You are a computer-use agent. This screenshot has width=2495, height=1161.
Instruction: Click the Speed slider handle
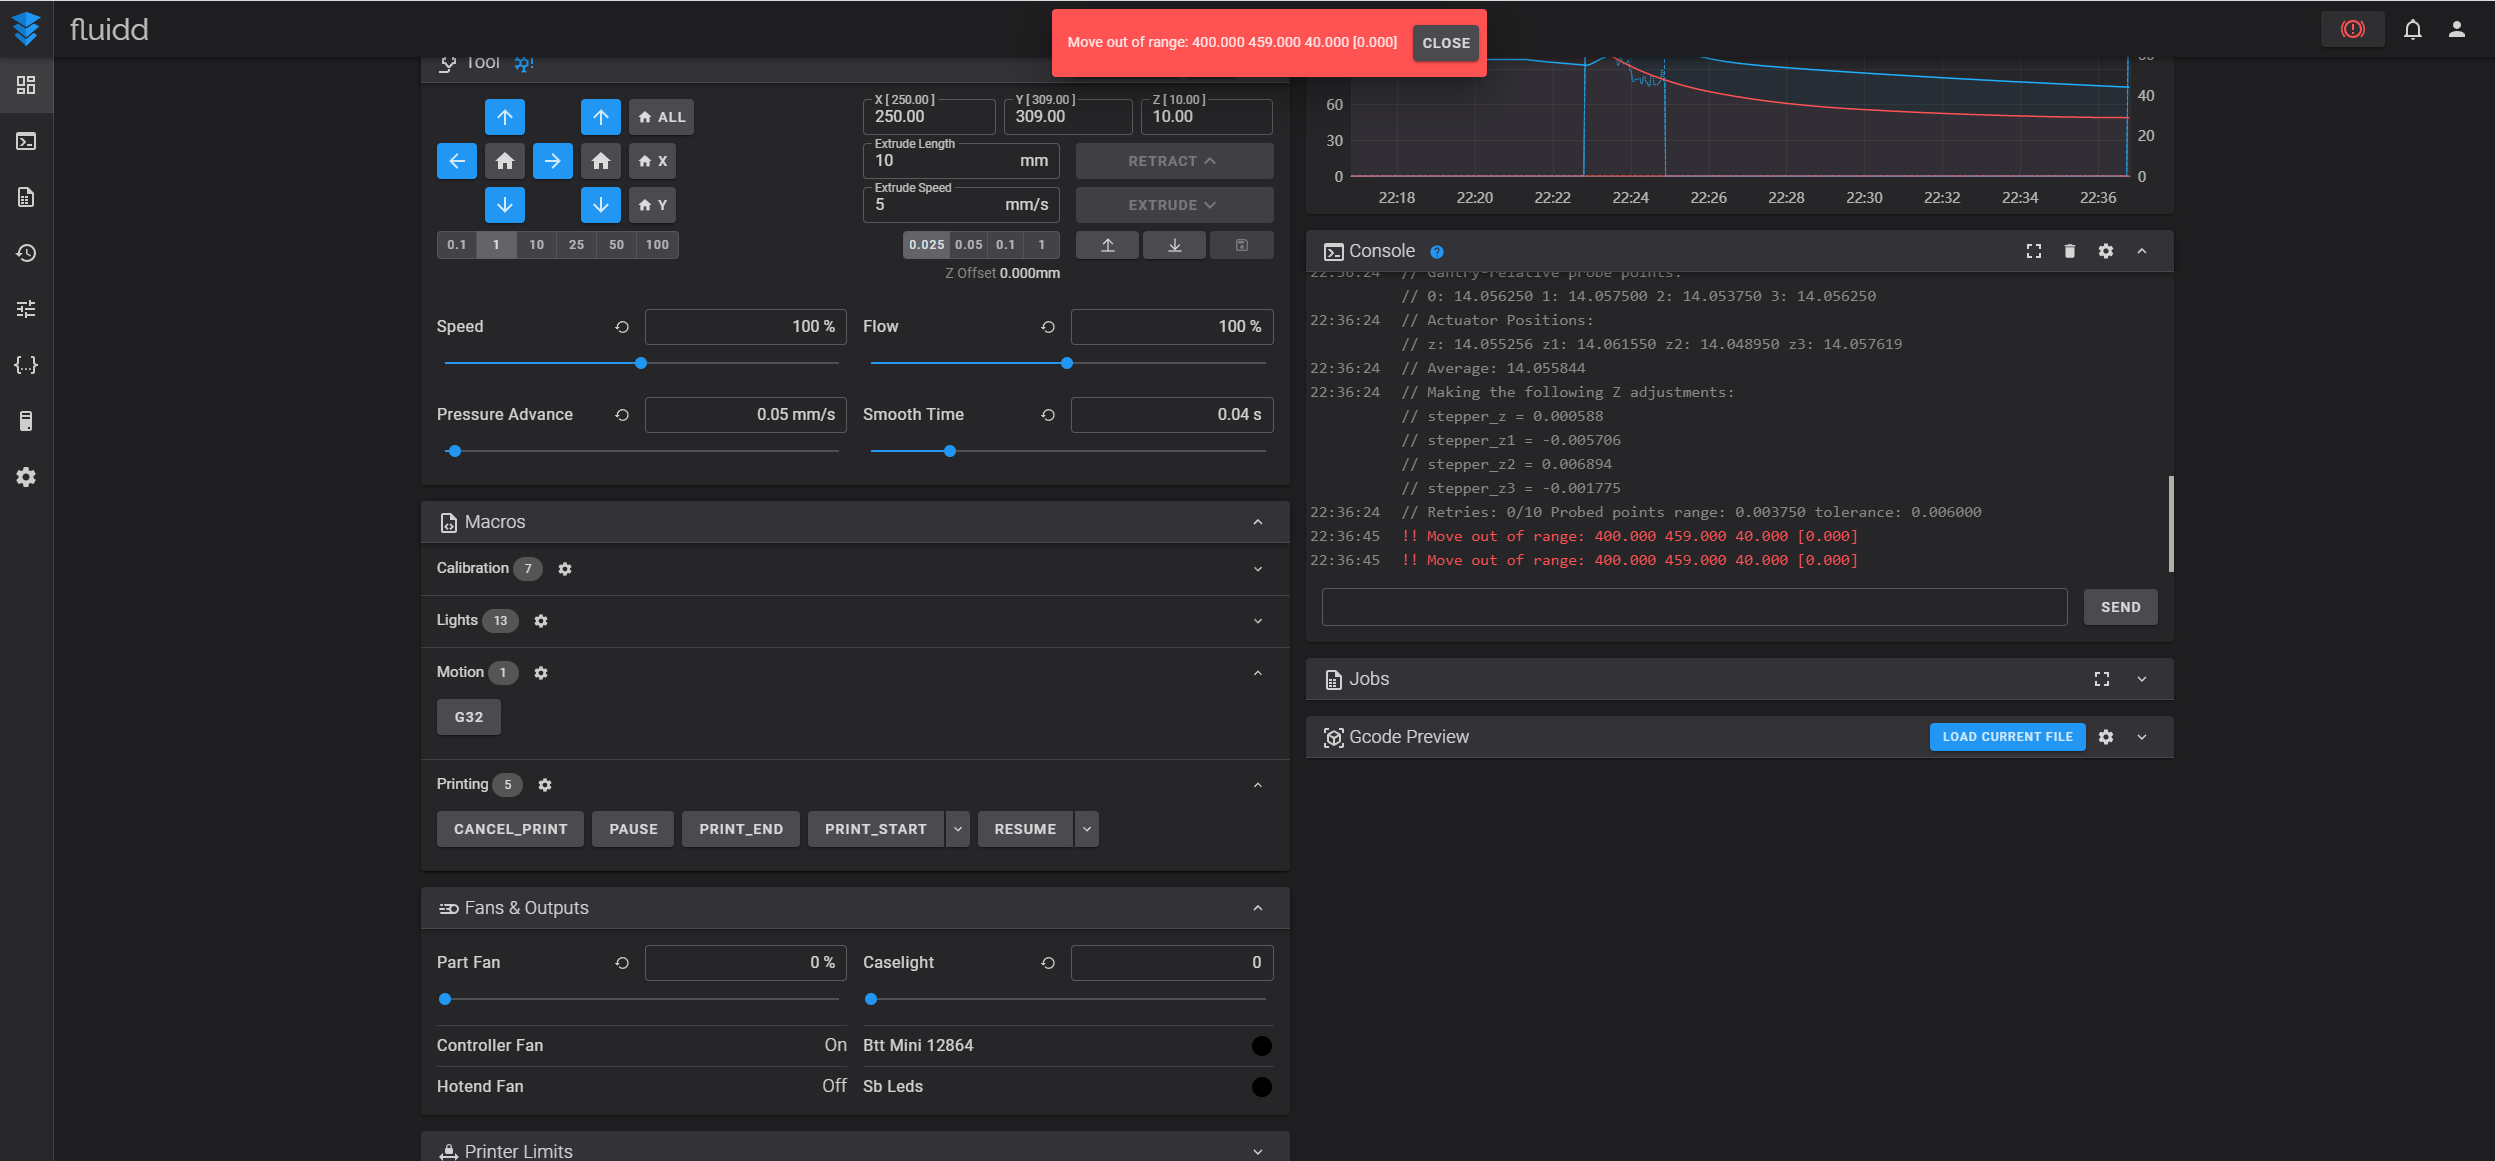(641, 363)
